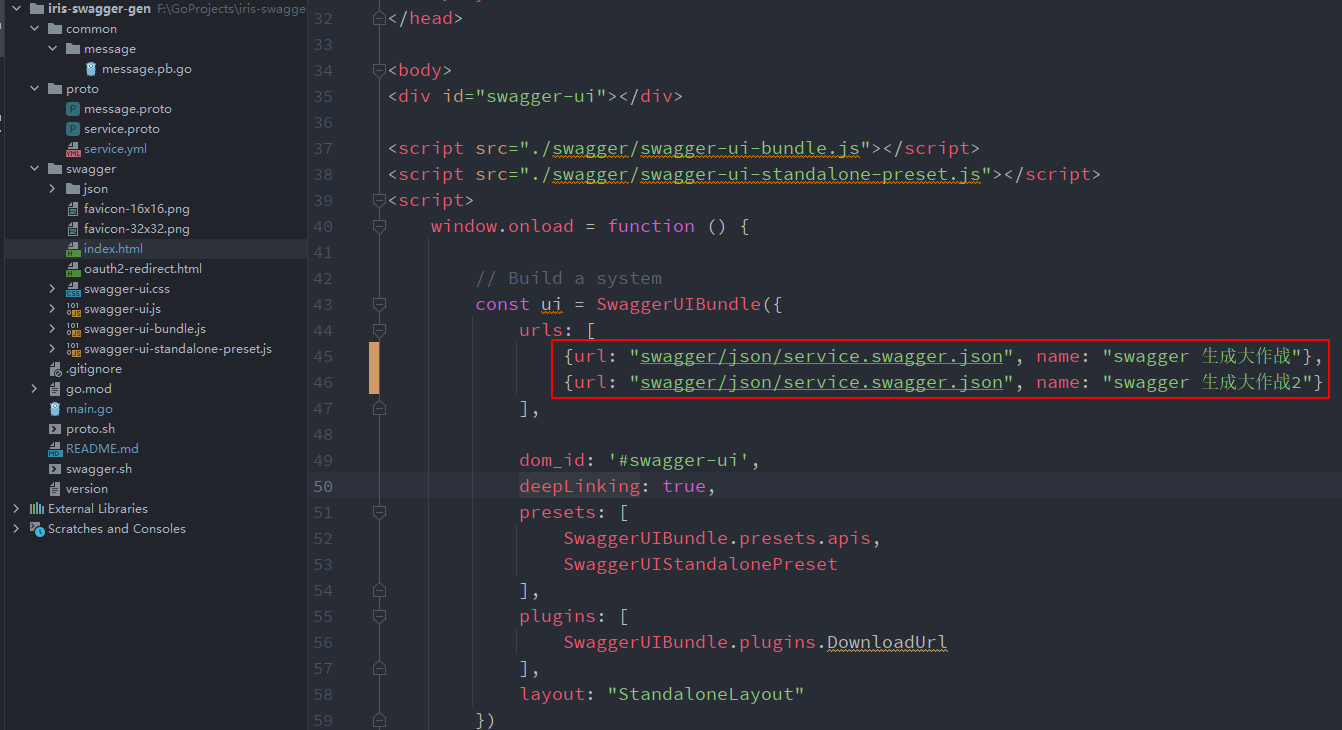Click the message.pb.go Go file icon
The width and height of the screenshot is (1342, 730).
click(91, 69)
